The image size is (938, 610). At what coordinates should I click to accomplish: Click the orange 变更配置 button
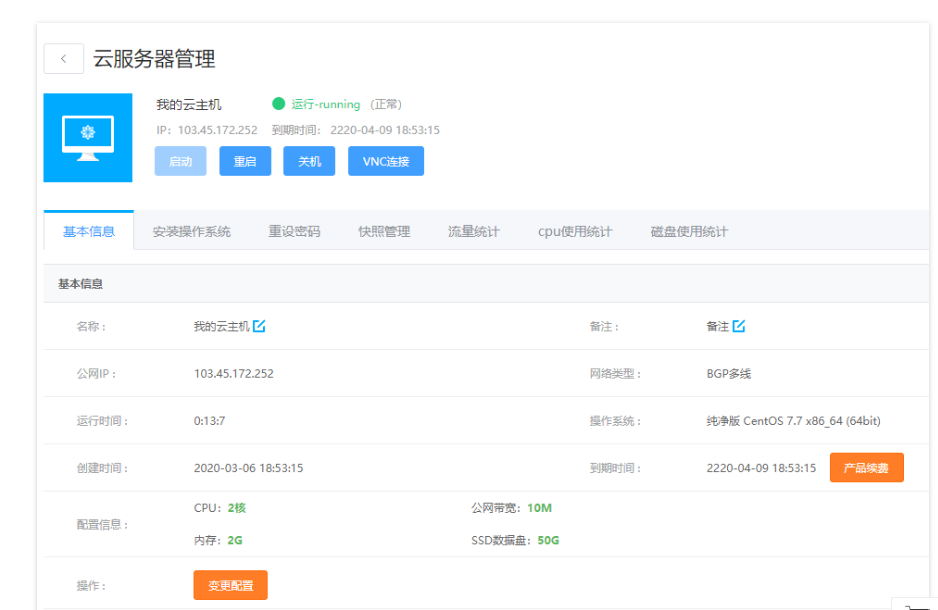click(230, 585)
